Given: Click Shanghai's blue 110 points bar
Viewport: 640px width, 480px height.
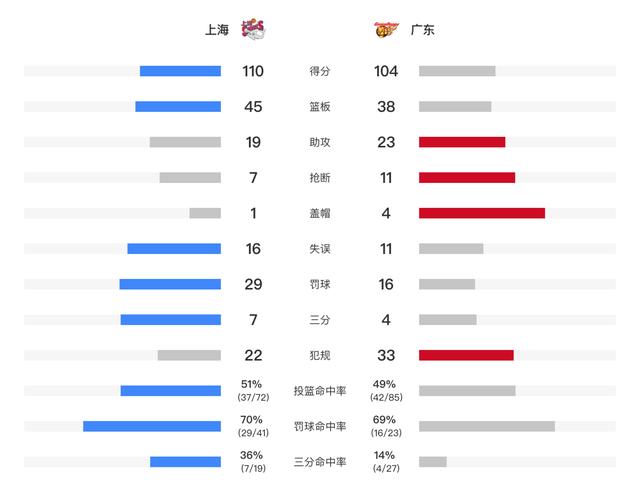Looking at the screenshot, I should [x=180, y=71].
